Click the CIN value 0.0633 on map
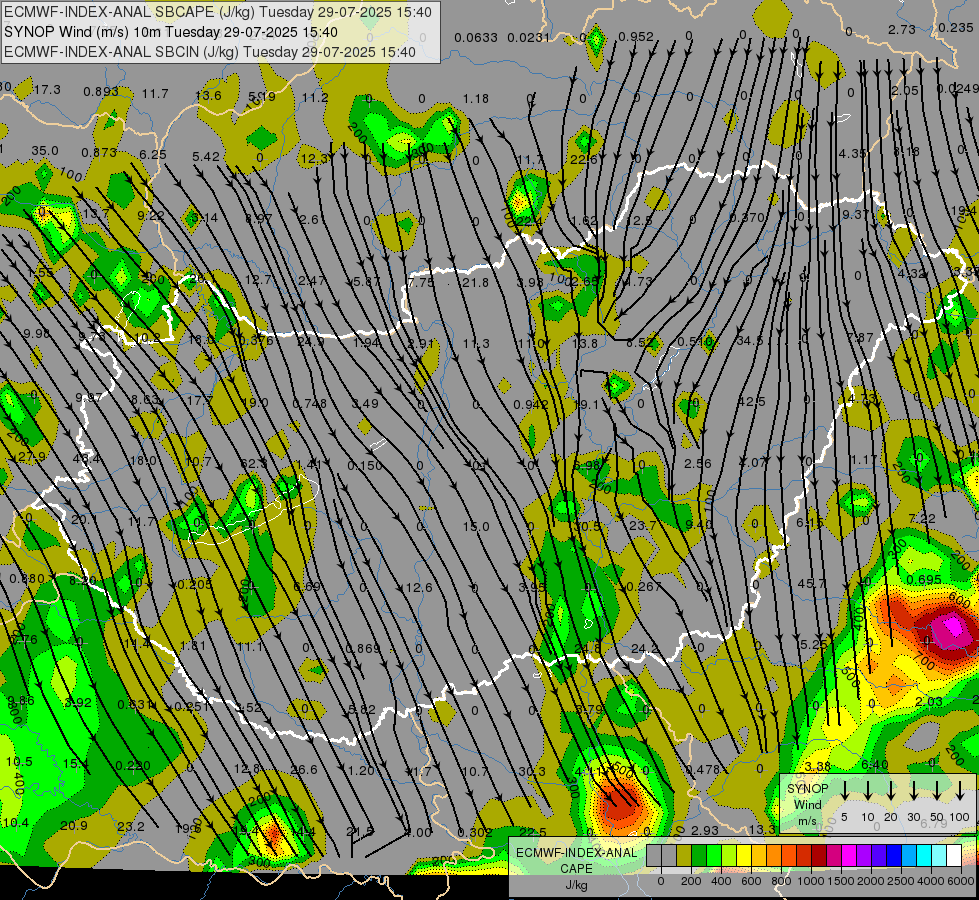Viewport: 979px width, 900px height. [476, 37]
